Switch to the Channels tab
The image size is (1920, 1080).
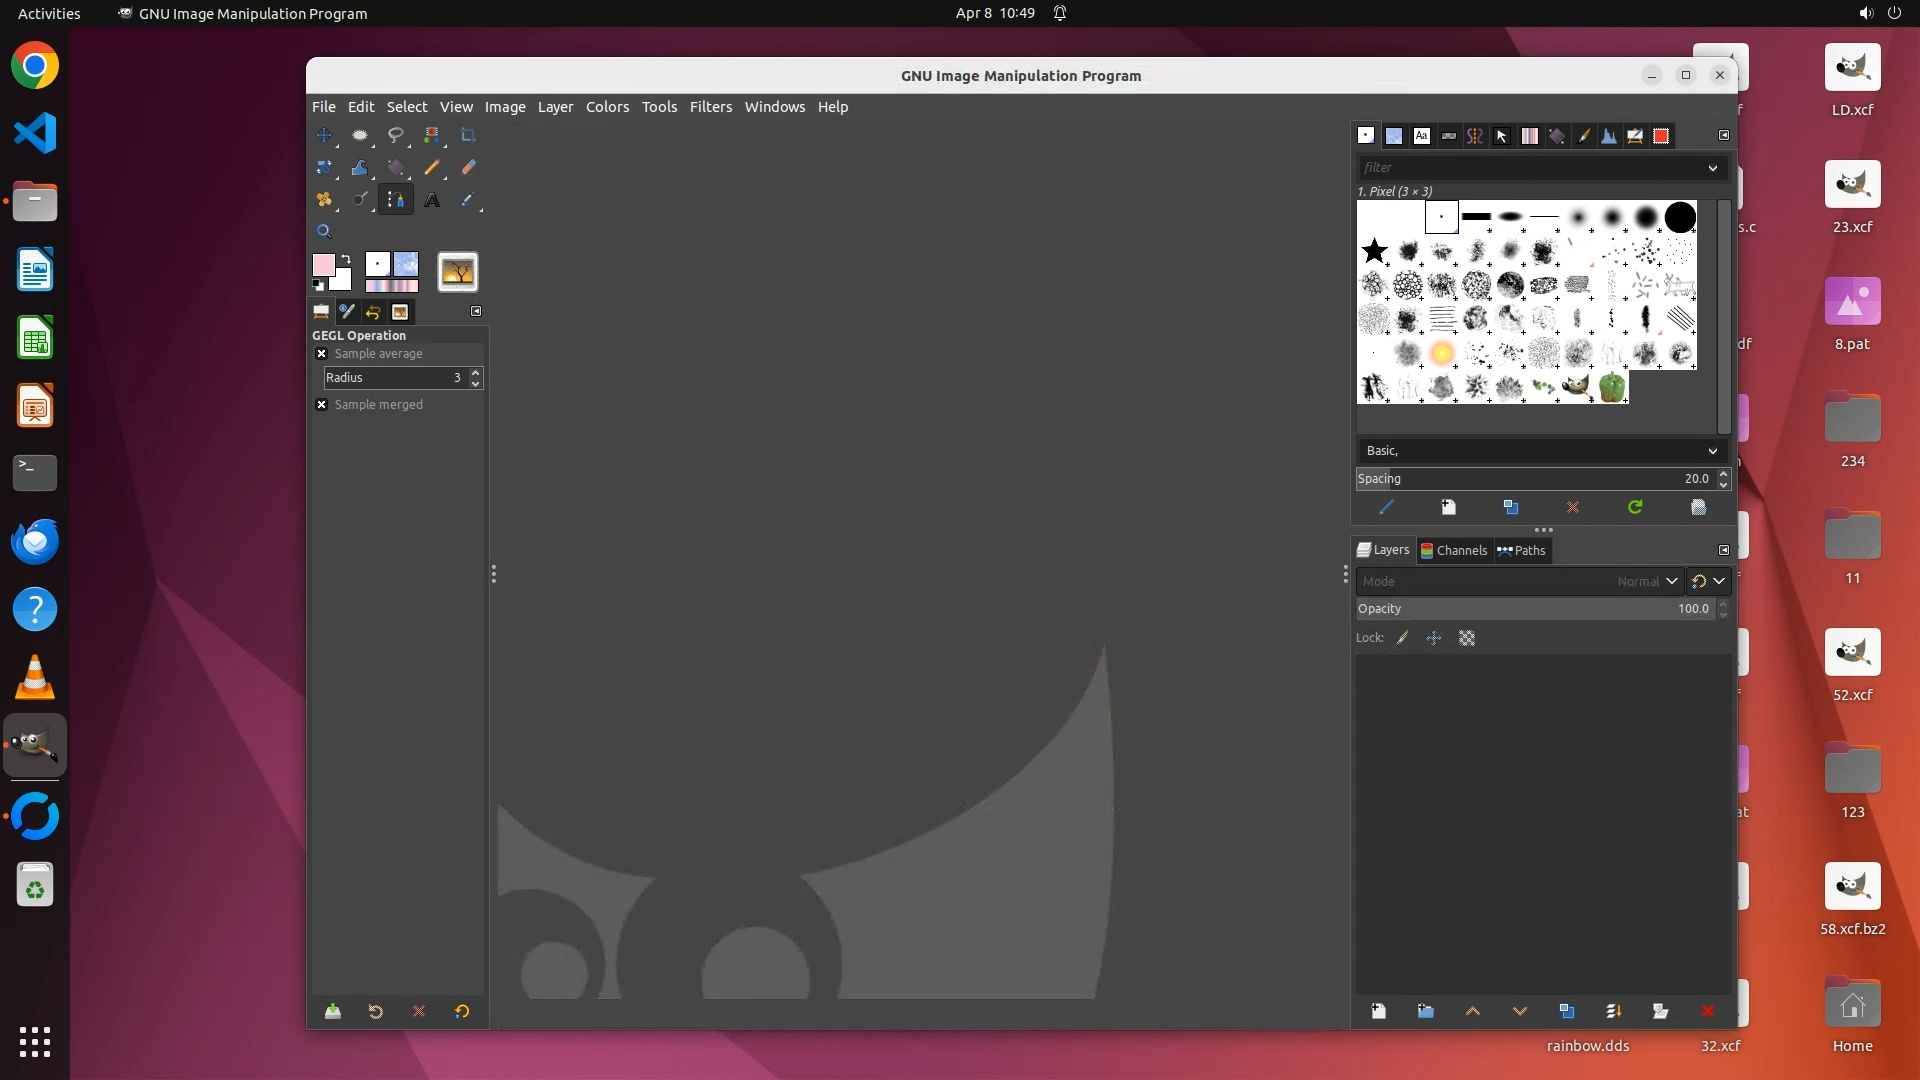tap(1453, 550)
